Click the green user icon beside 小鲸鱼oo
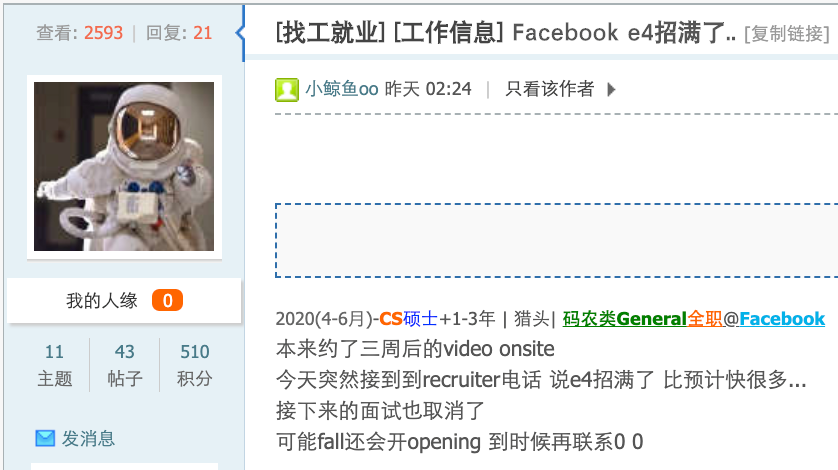 (287, 89)
